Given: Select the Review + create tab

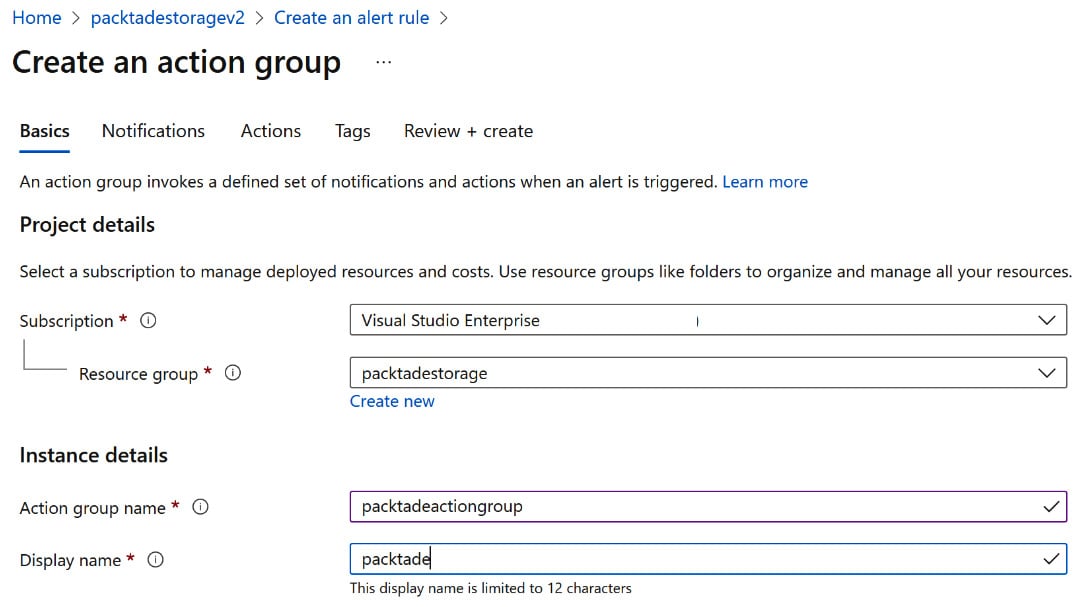Looking at the screenshot, I should [x=468, y=131].
